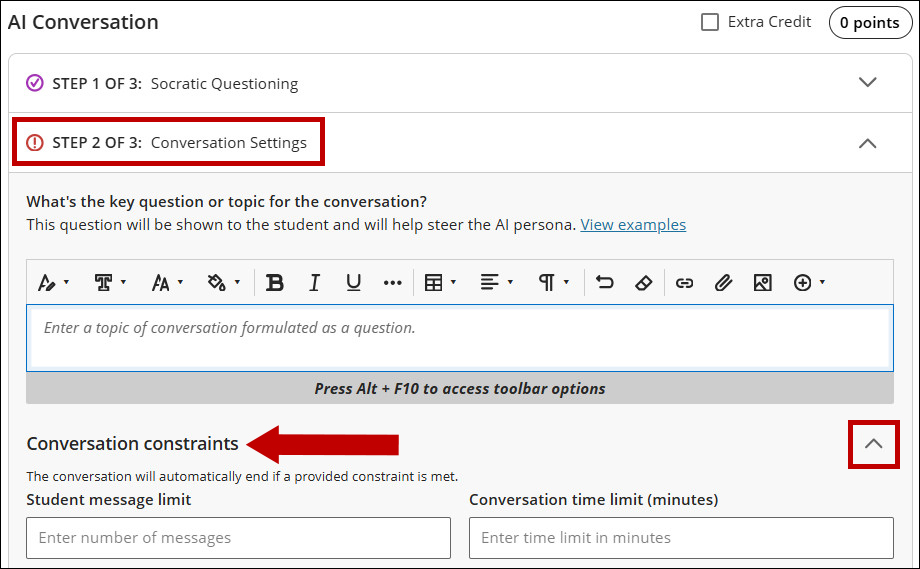Image resolution: width=920 pixels, height=569 pixels.
Task: Open the font size dropdown
Action: (x=167, y=283)
